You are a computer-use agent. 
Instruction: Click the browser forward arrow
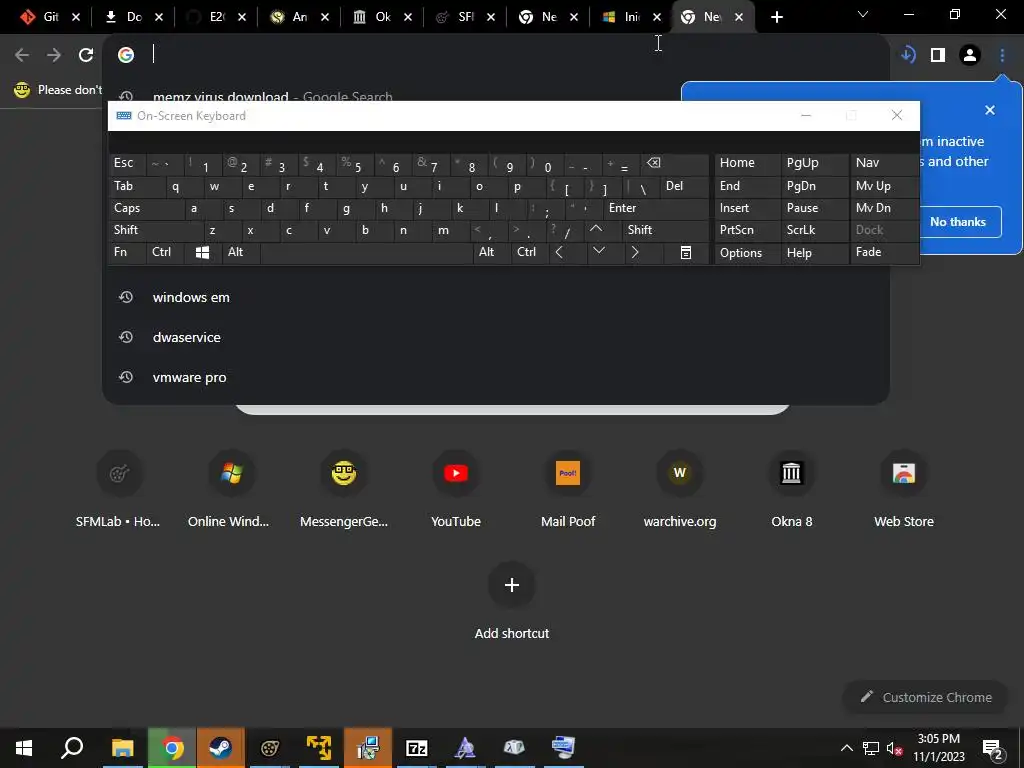tap(54, 55)
